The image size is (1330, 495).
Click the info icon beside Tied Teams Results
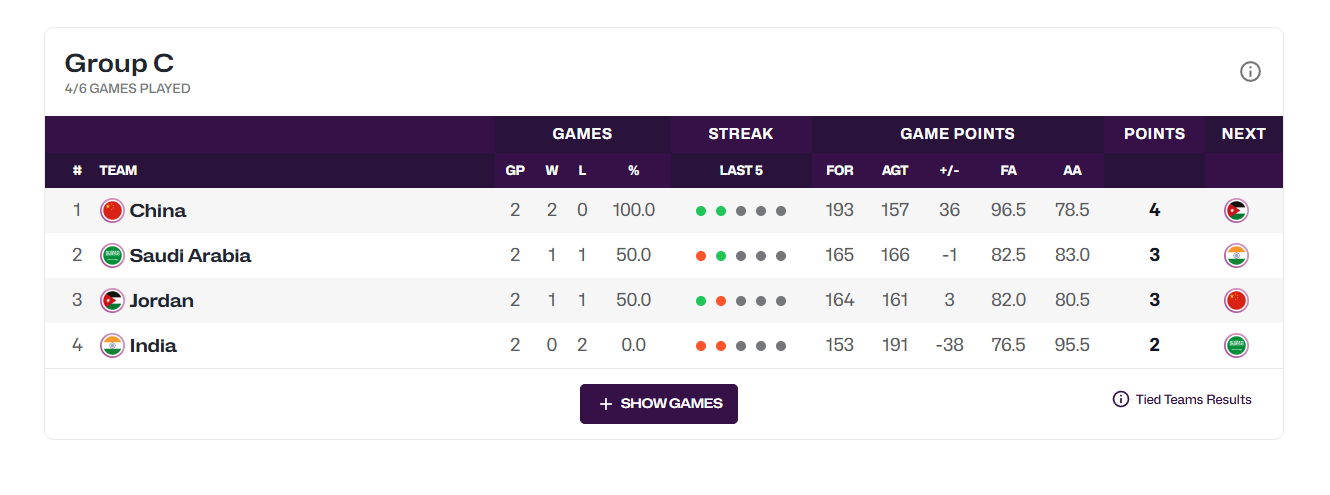point(1121,399)
